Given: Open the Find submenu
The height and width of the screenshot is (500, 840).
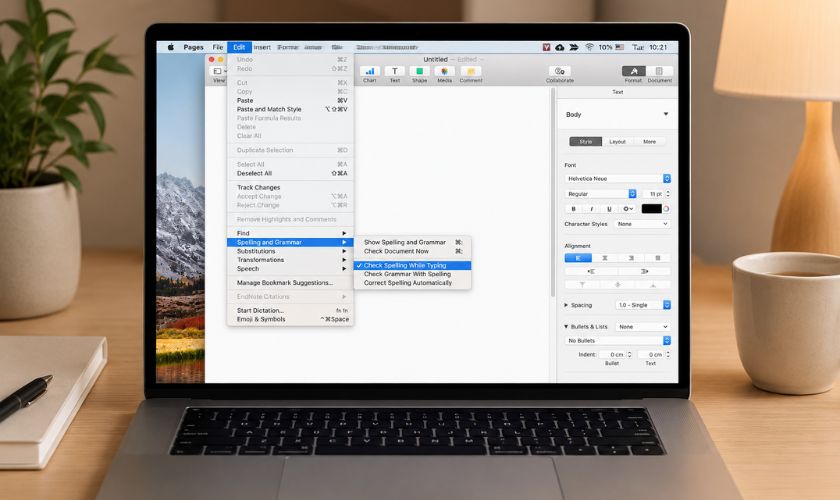Looking at the screenshot, I should (290, 234).
